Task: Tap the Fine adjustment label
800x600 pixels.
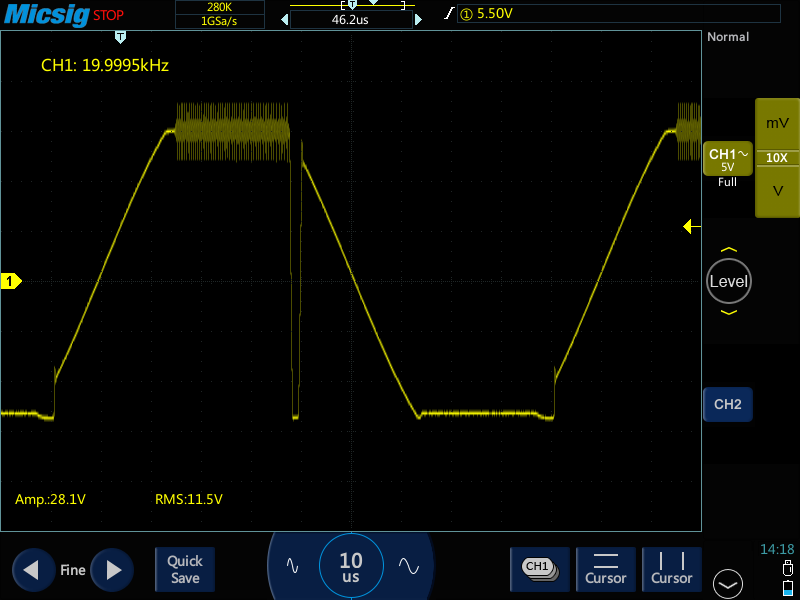Action: [x=73, y=570]
